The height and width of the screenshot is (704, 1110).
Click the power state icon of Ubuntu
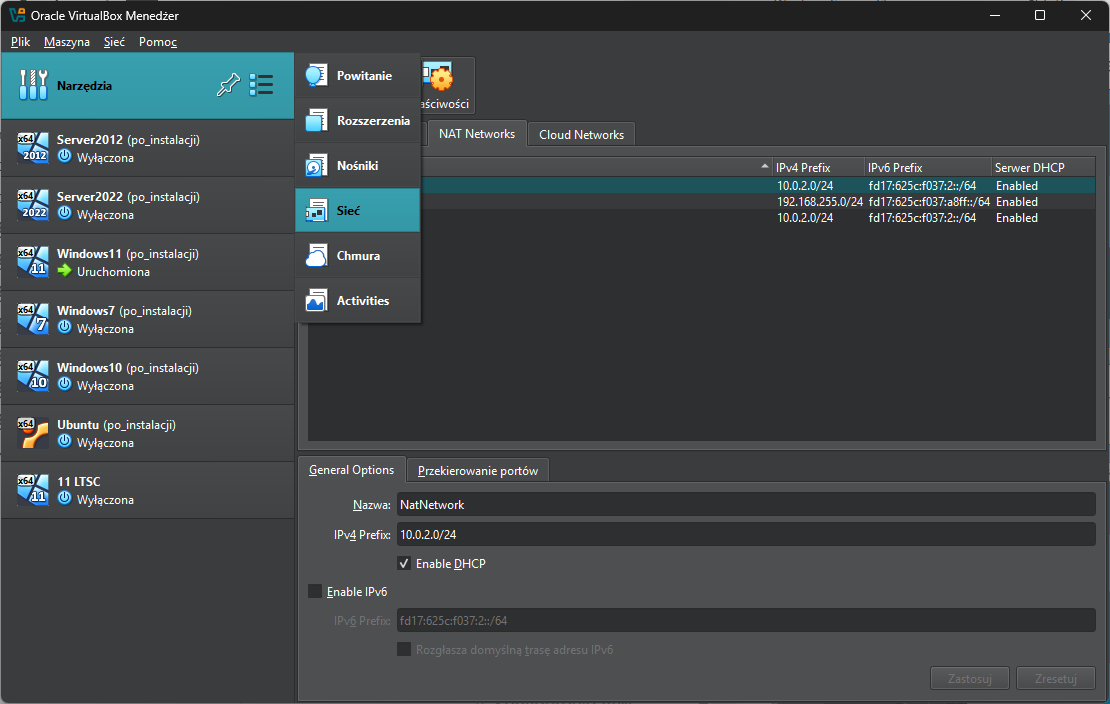[x=64, y=441]
